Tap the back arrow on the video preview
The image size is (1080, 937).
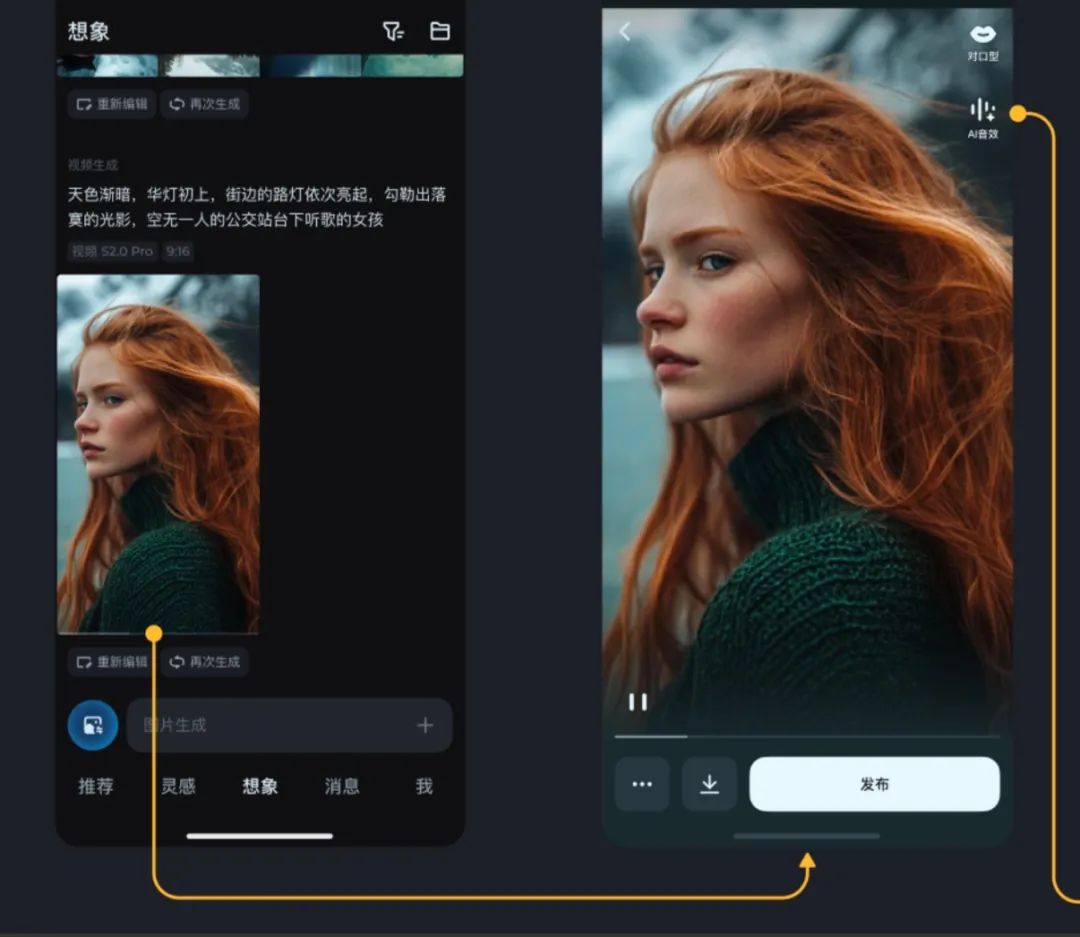point(625,31)
